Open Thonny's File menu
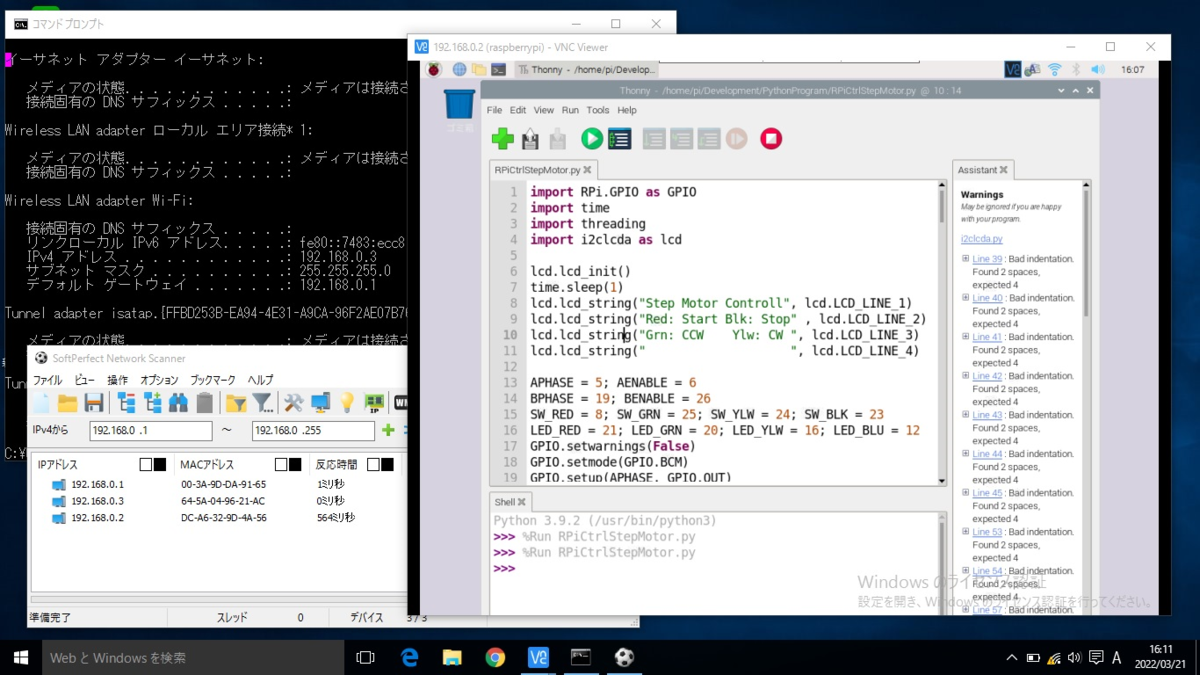 pos(494,110)
